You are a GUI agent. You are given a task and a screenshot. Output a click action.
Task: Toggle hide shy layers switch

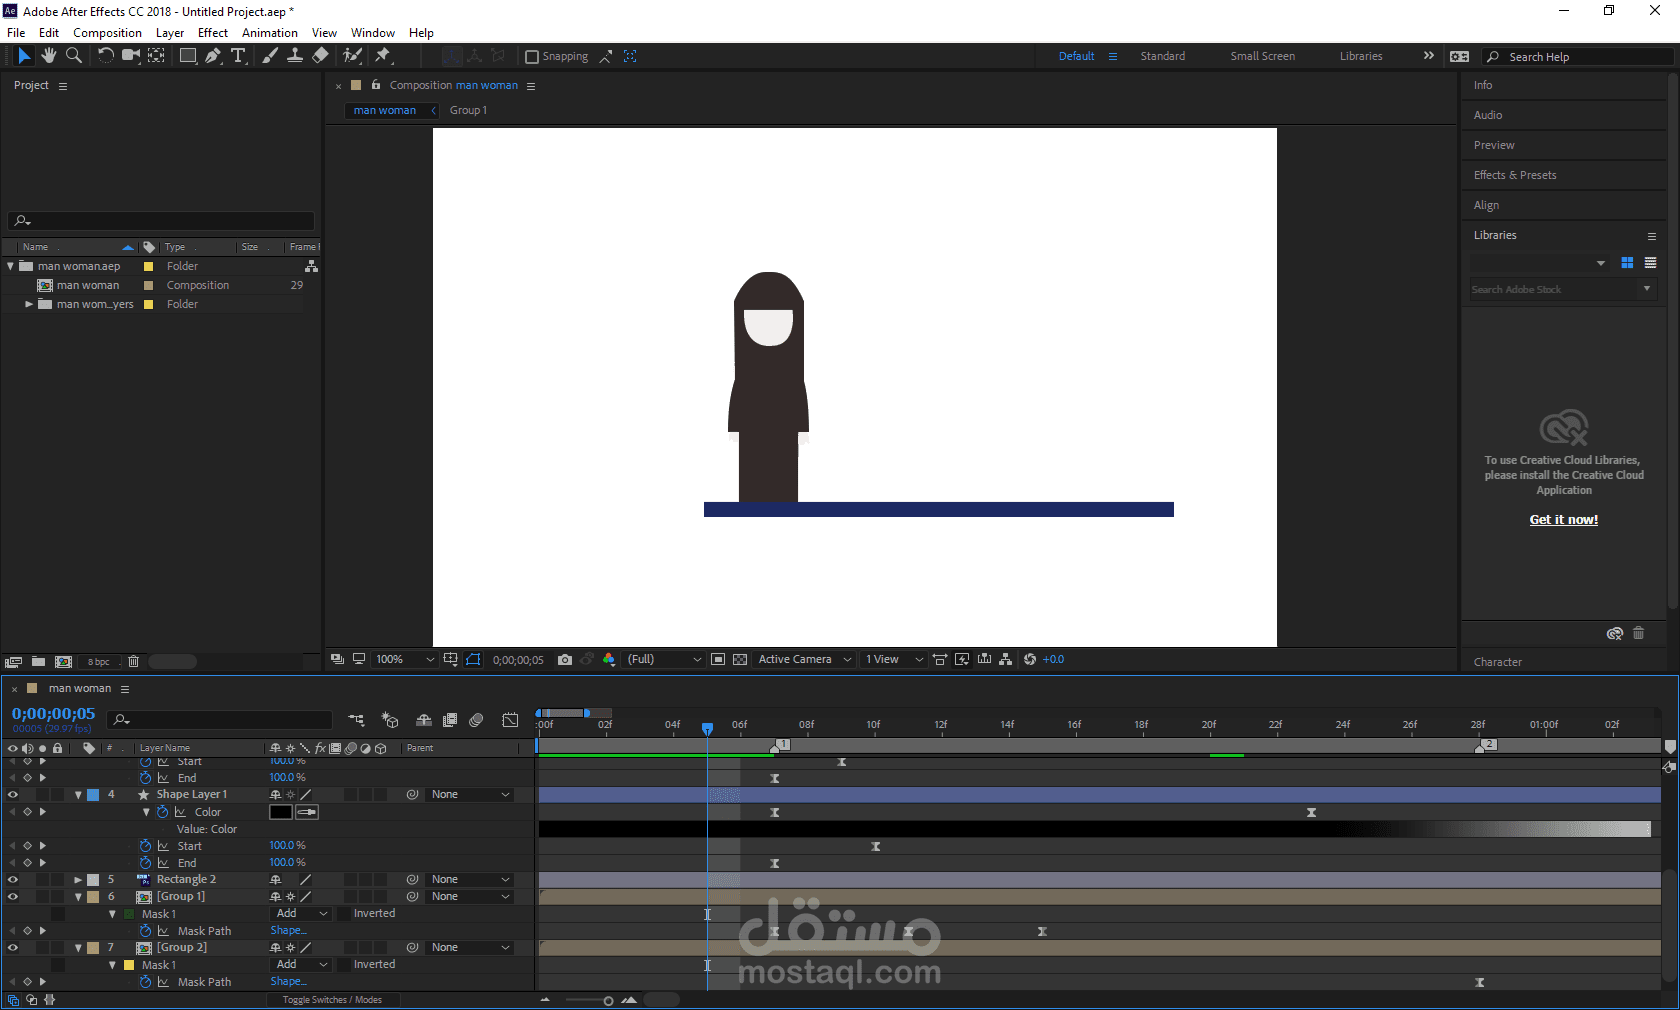424,720
